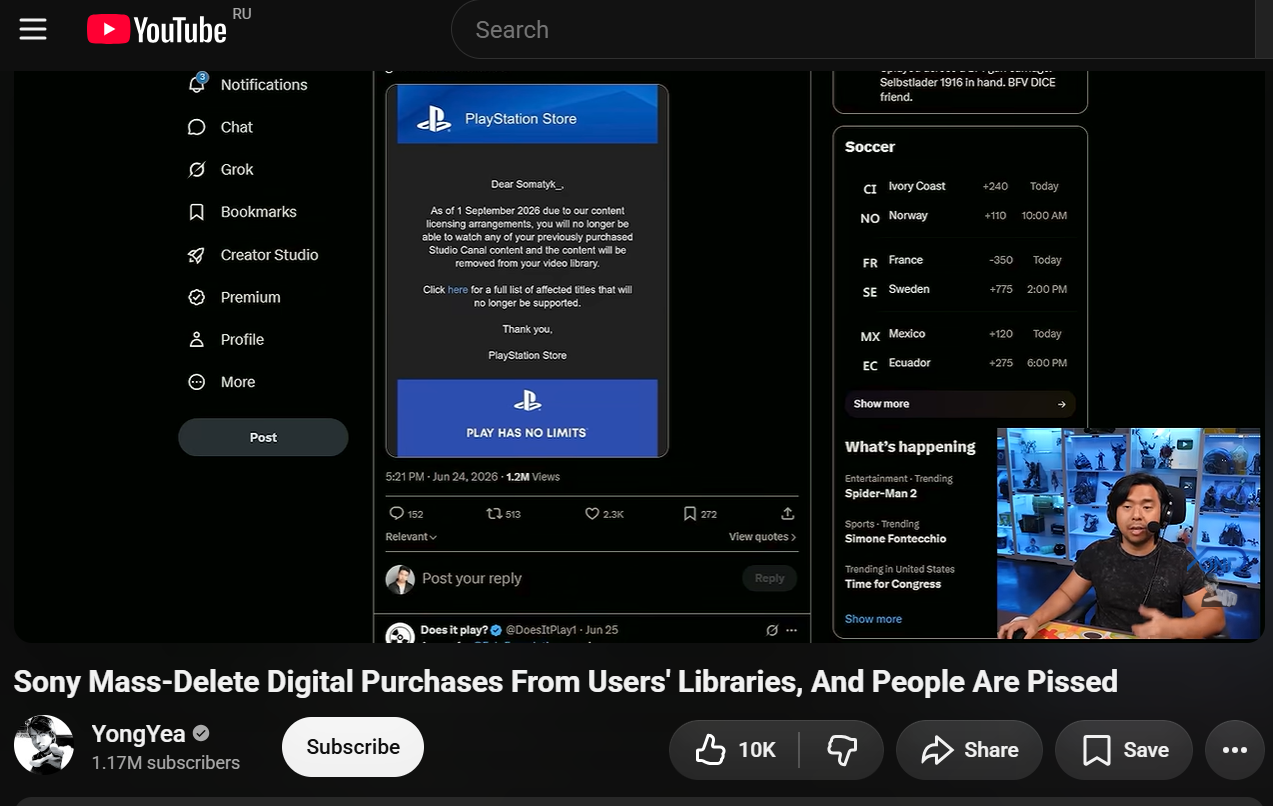Select the Notifications menu label
Screen dimensions: 1273x806
click(264, 85)
